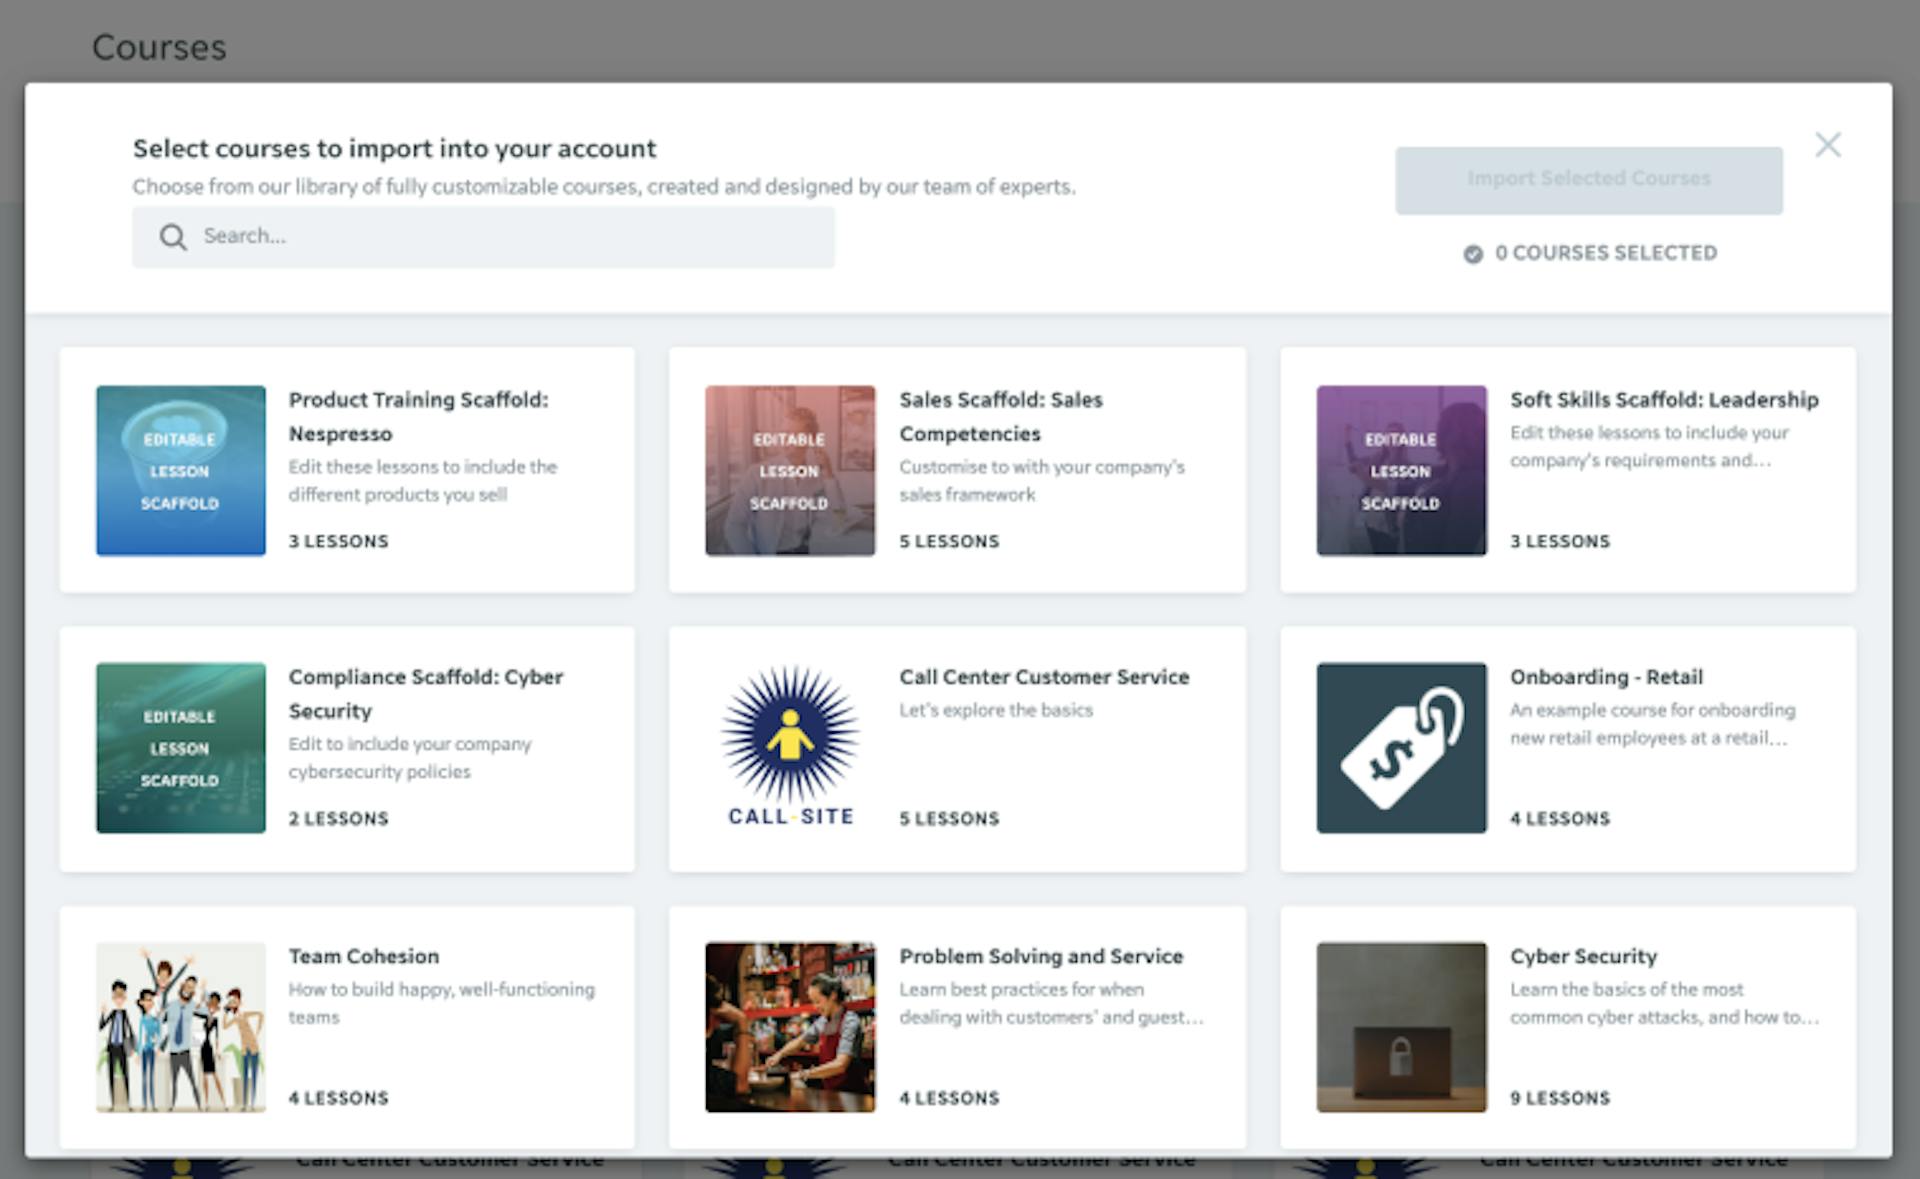
Task: Click Import Selected Courses button
Action: pos(1589,178)
